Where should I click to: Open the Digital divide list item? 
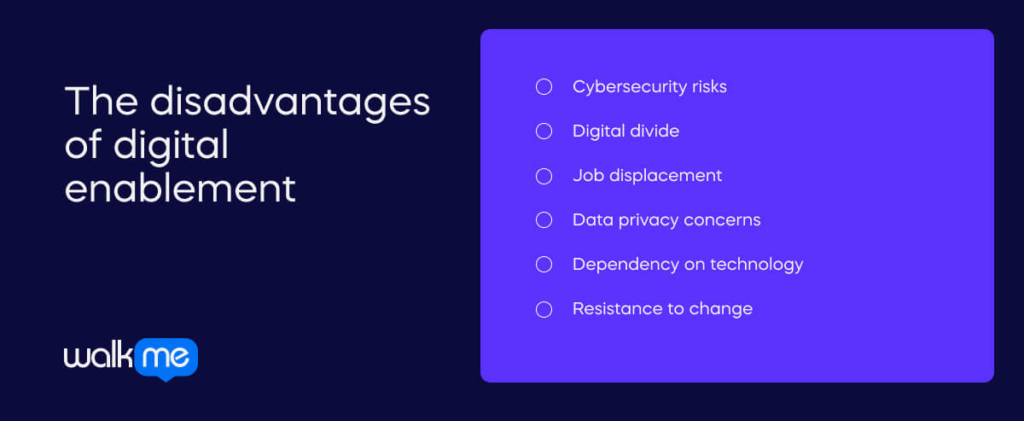[626, 131]
